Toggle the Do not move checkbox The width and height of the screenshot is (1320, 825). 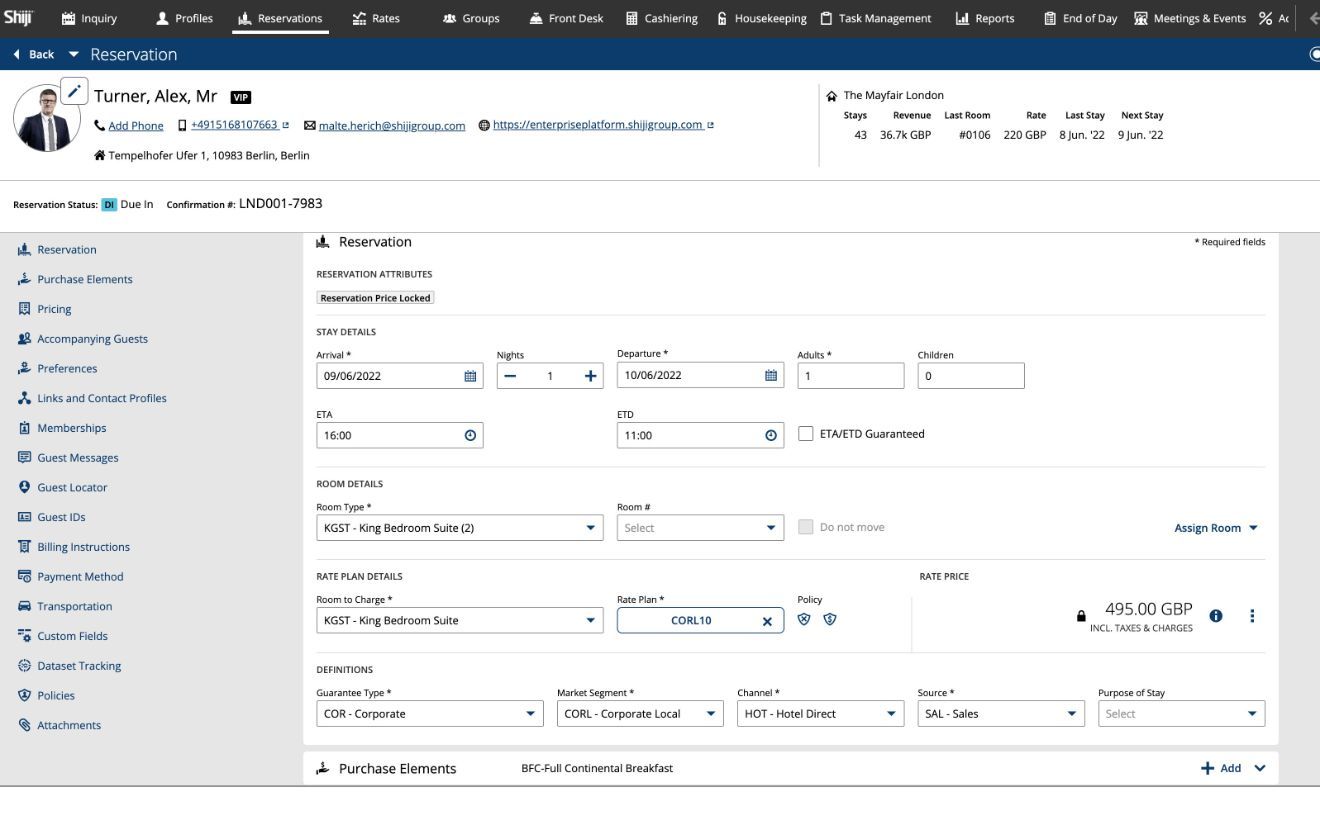click(x=806, y=527)
